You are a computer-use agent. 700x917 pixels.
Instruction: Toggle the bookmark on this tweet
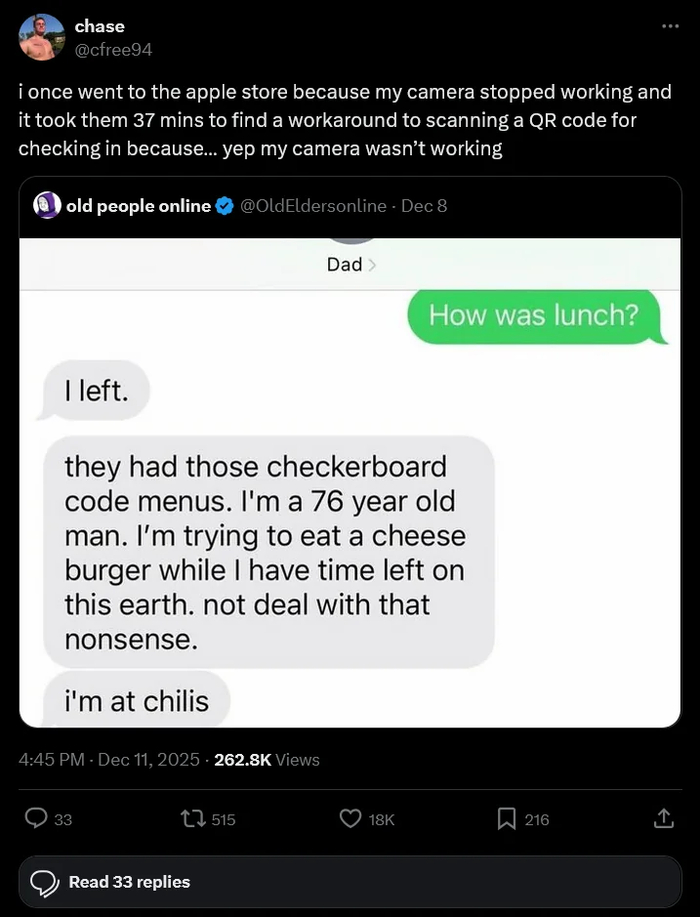[508, 819]
